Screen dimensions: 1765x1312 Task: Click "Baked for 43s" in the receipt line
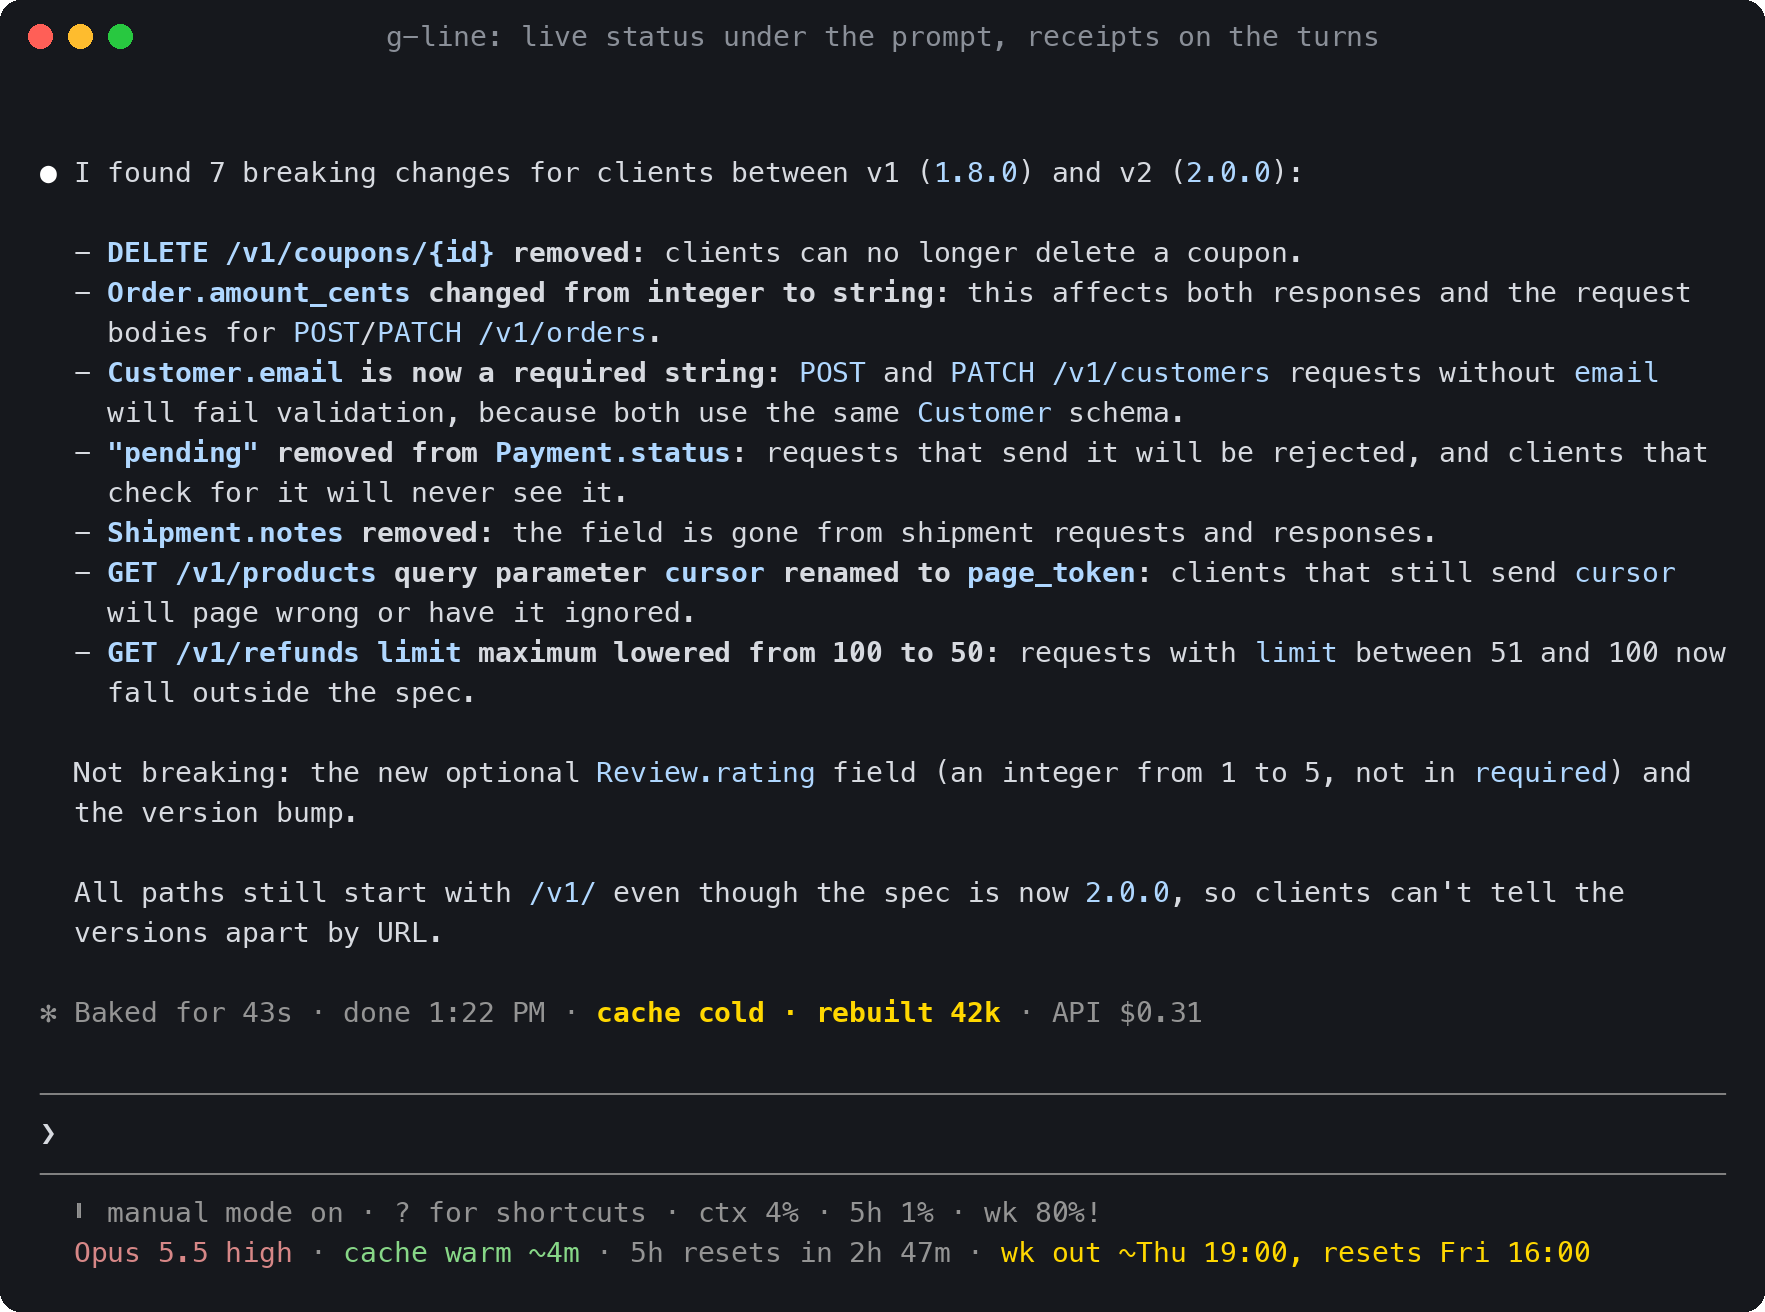click(183, 1013)
